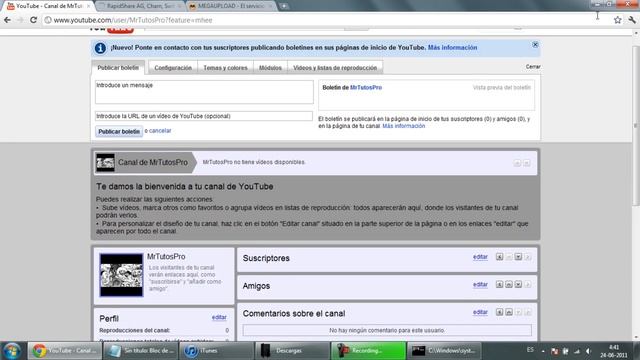640x360 pixels.
Task: Click the browser address bar
Action: click(327, 20)
